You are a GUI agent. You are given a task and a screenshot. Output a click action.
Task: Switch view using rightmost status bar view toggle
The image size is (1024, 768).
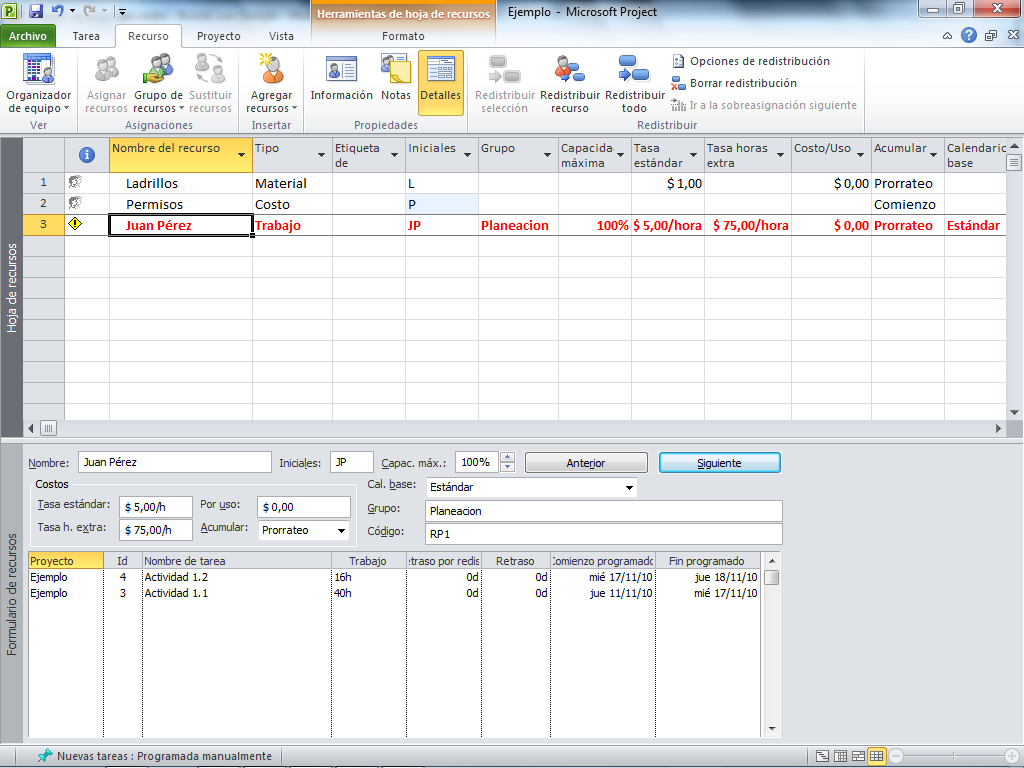click(877, 756)
